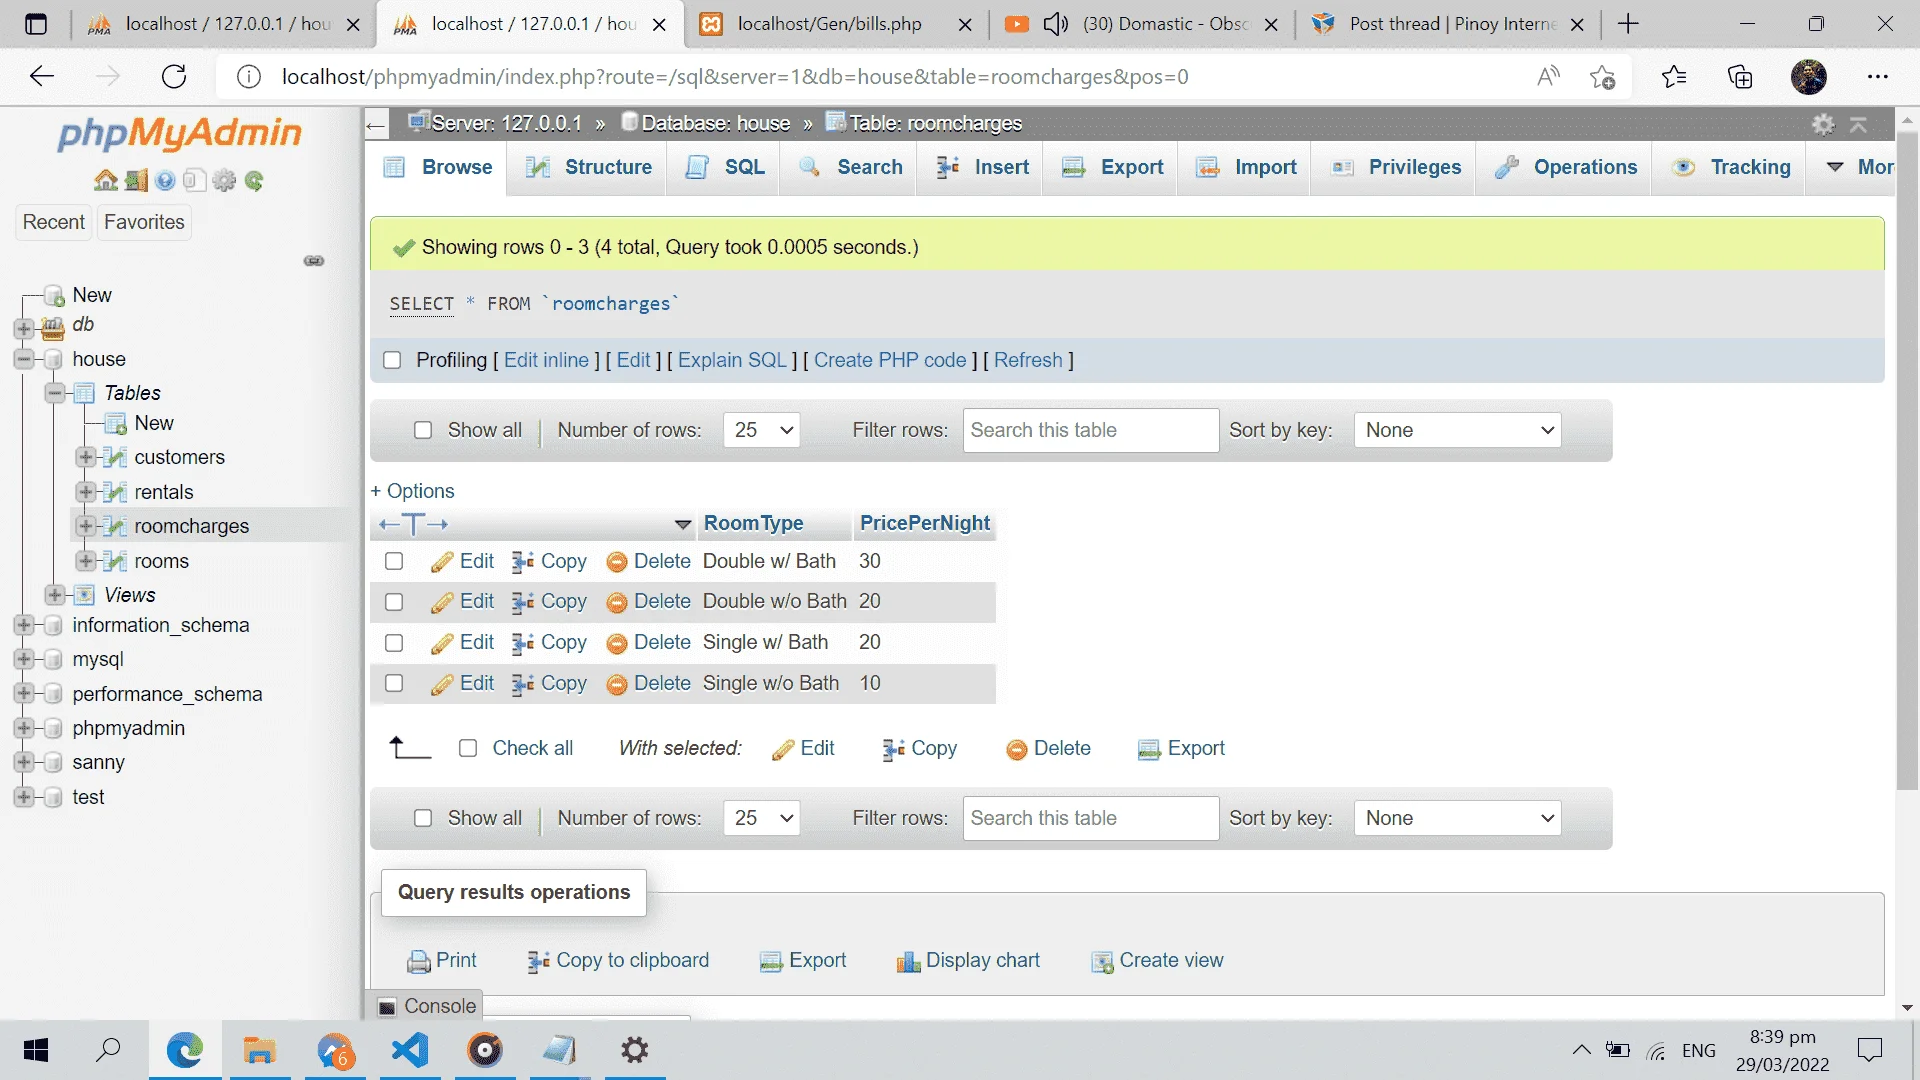Open File Explorer from taskbar

click(x=259, y=1050)
